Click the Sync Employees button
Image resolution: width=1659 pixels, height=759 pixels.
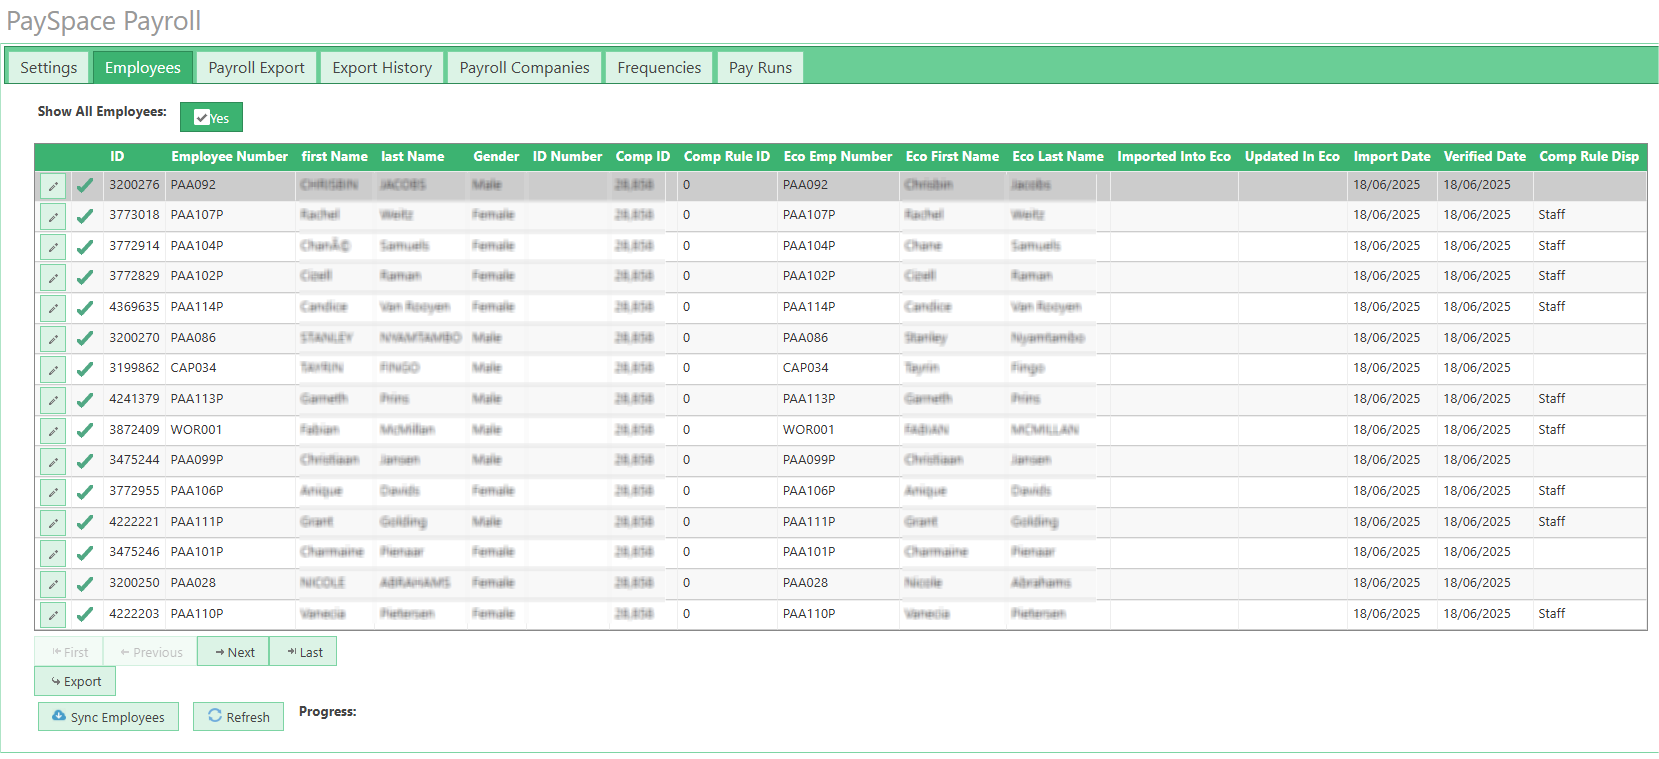(x=108, y=717)
